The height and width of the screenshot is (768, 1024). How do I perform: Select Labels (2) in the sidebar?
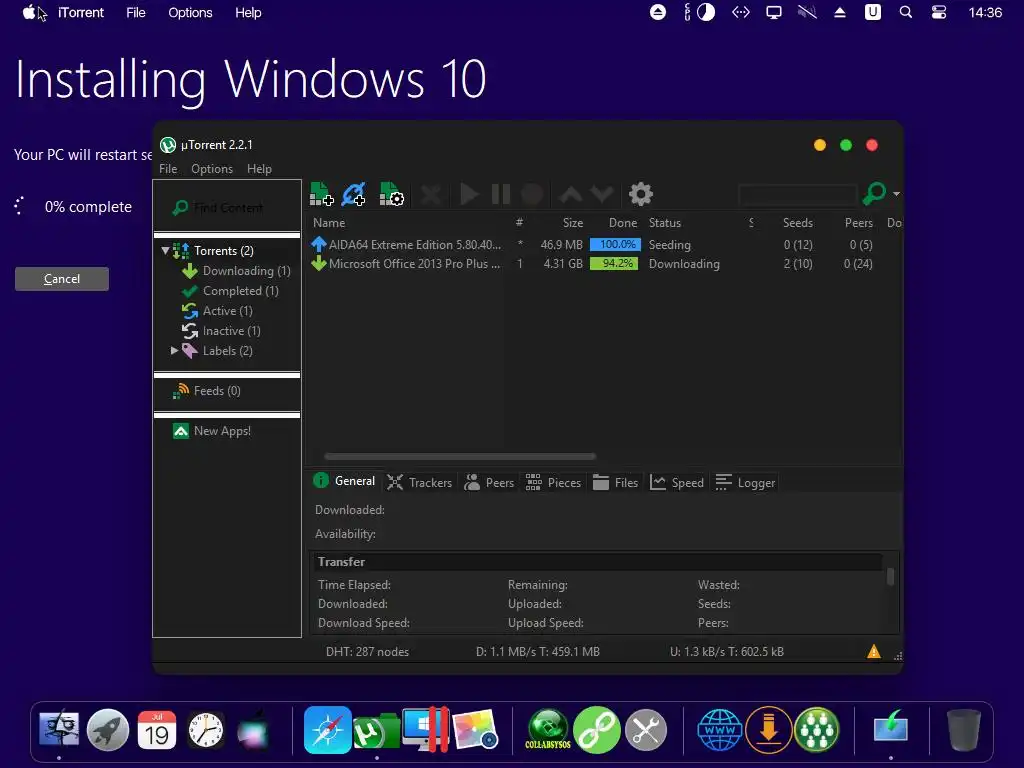point(227,351)
